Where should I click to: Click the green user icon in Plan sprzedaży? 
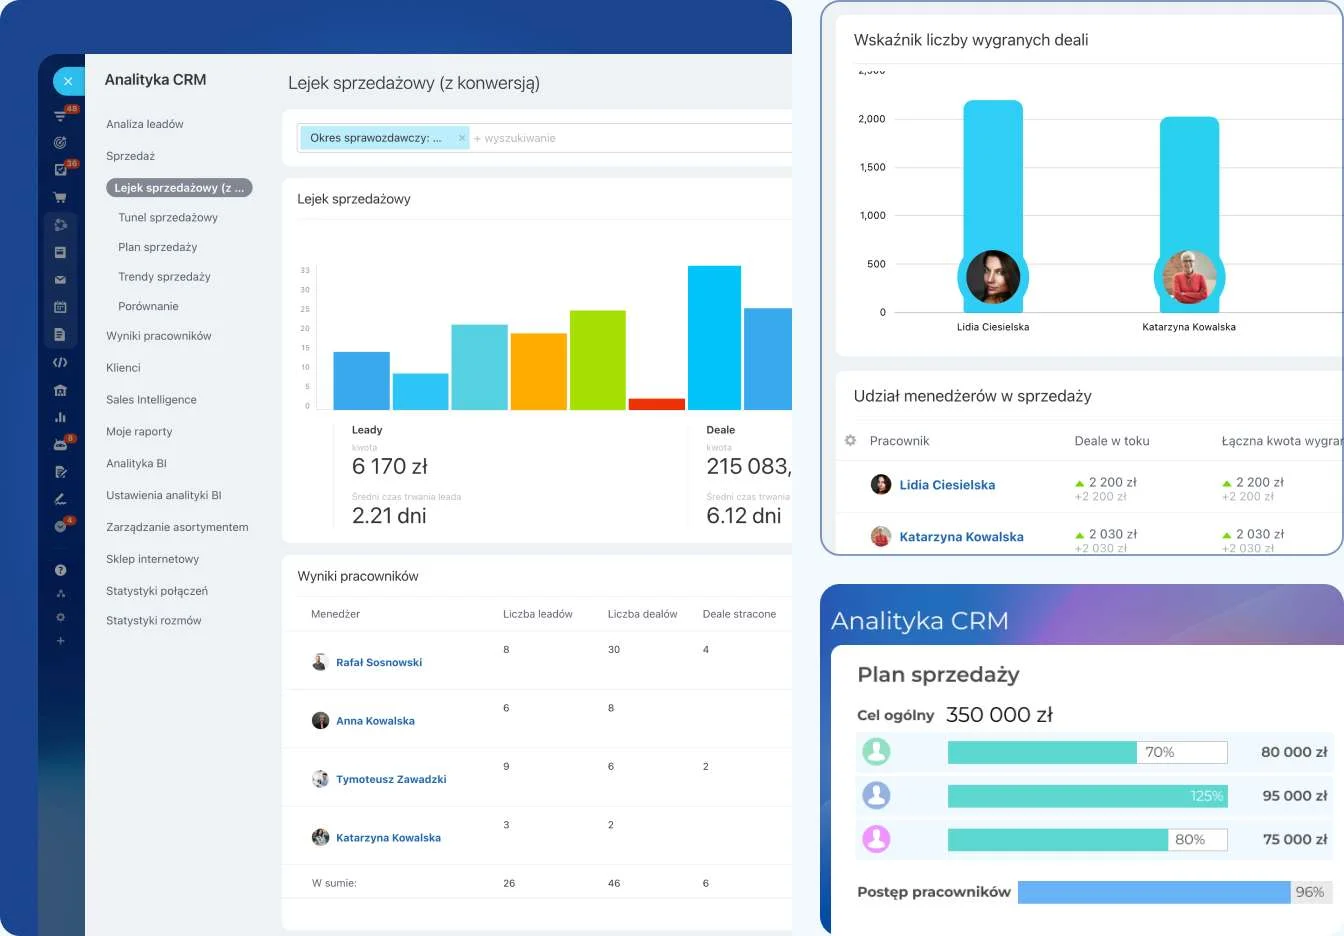876,752
